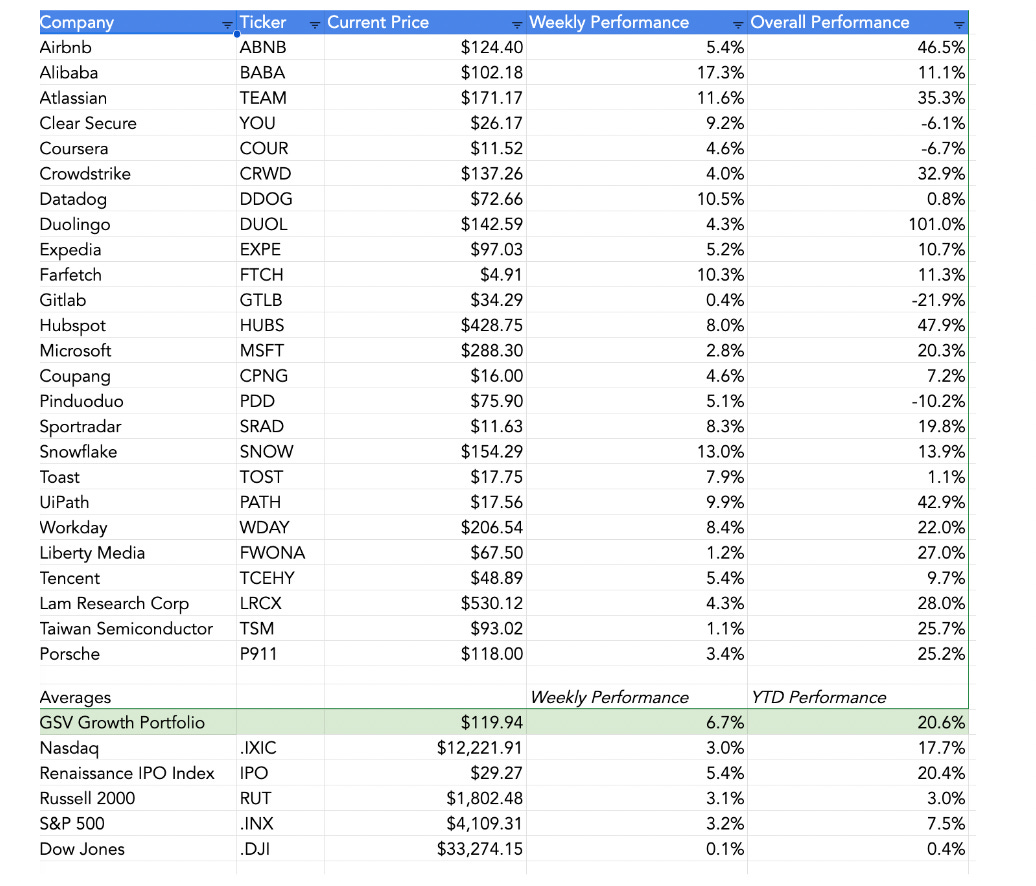Viewport: 1036px width, 886px height.
Task: Click the Crowdstrike company cell
Action: (137, 174)
